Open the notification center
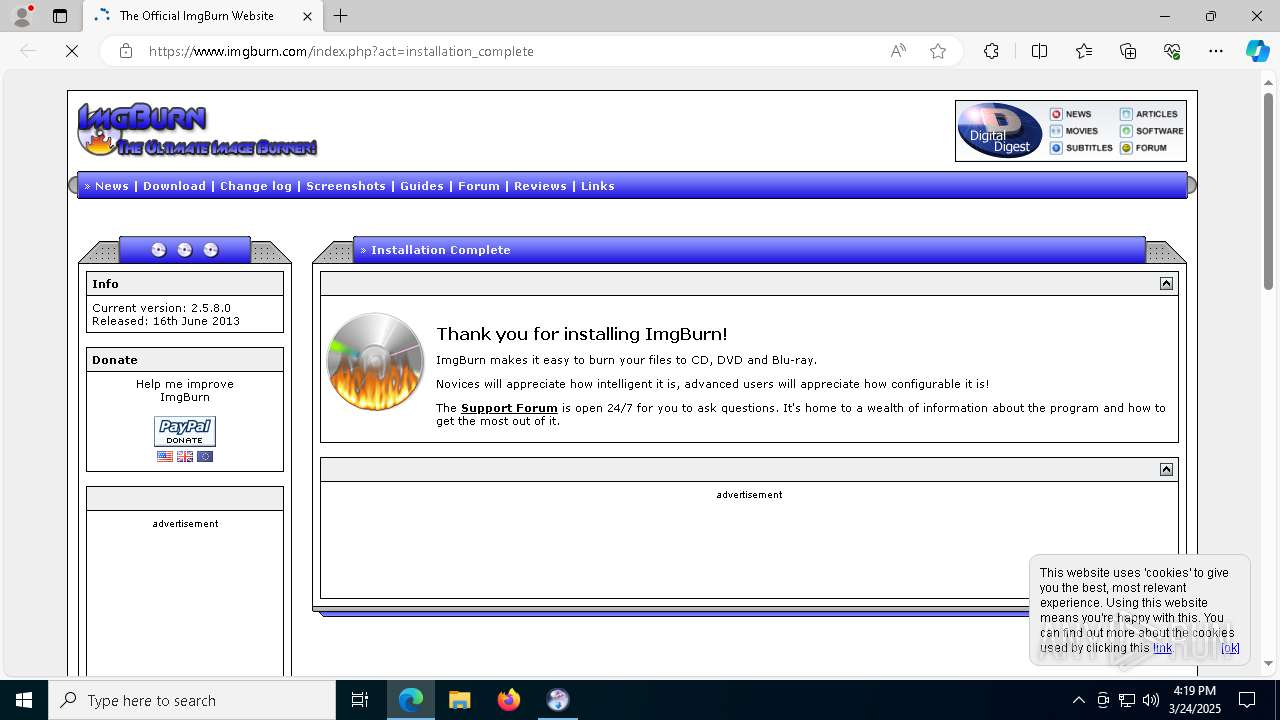Screen dimensions: 1280x720 (x=1247, y=700)
